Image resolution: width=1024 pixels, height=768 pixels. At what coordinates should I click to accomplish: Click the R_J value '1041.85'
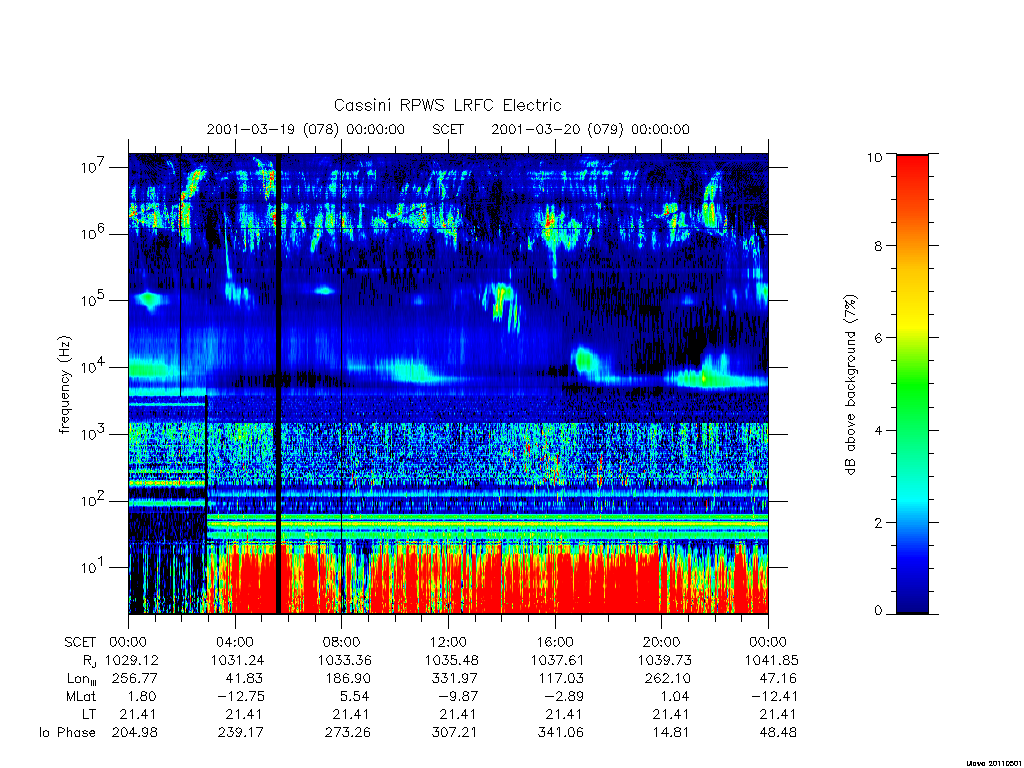coord(771,660)
